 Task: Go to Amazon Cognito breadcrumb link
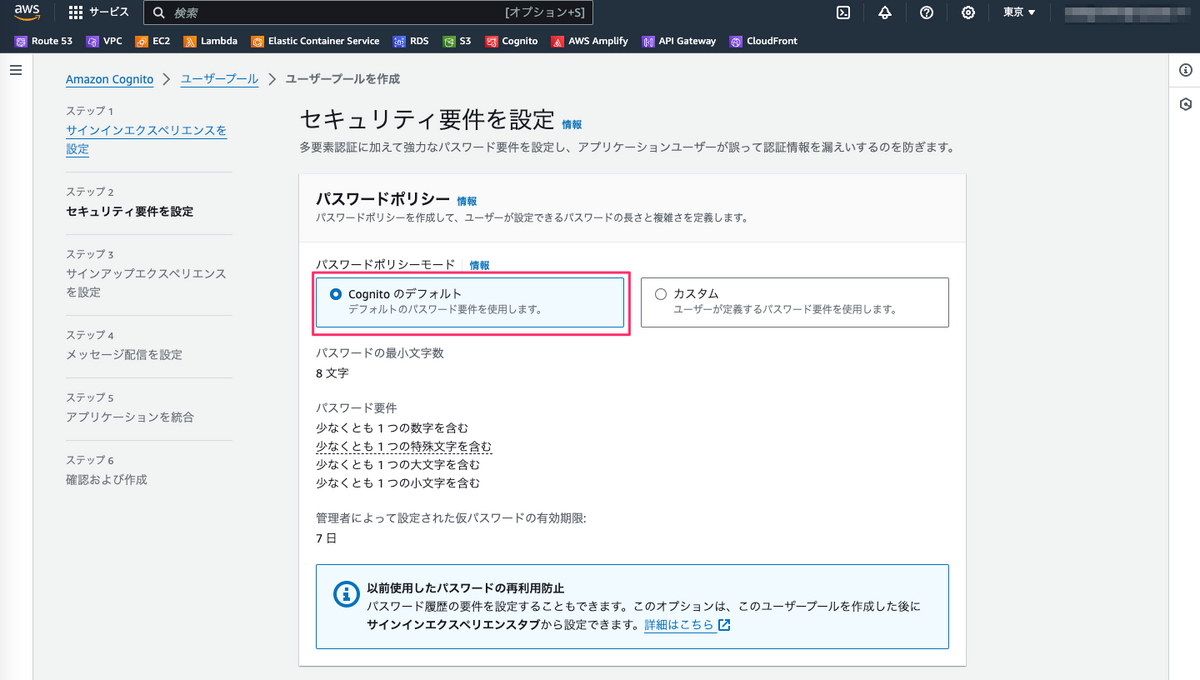[x=110, y=79]
